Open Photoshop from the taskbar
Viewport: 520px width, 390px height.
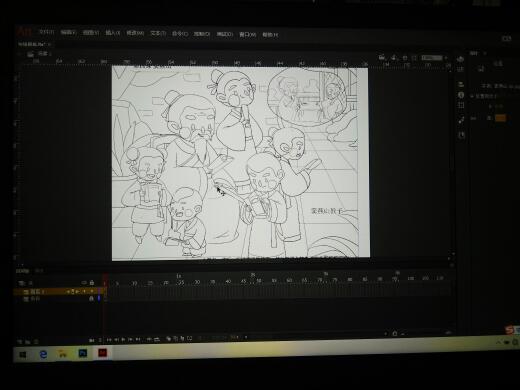82,353
